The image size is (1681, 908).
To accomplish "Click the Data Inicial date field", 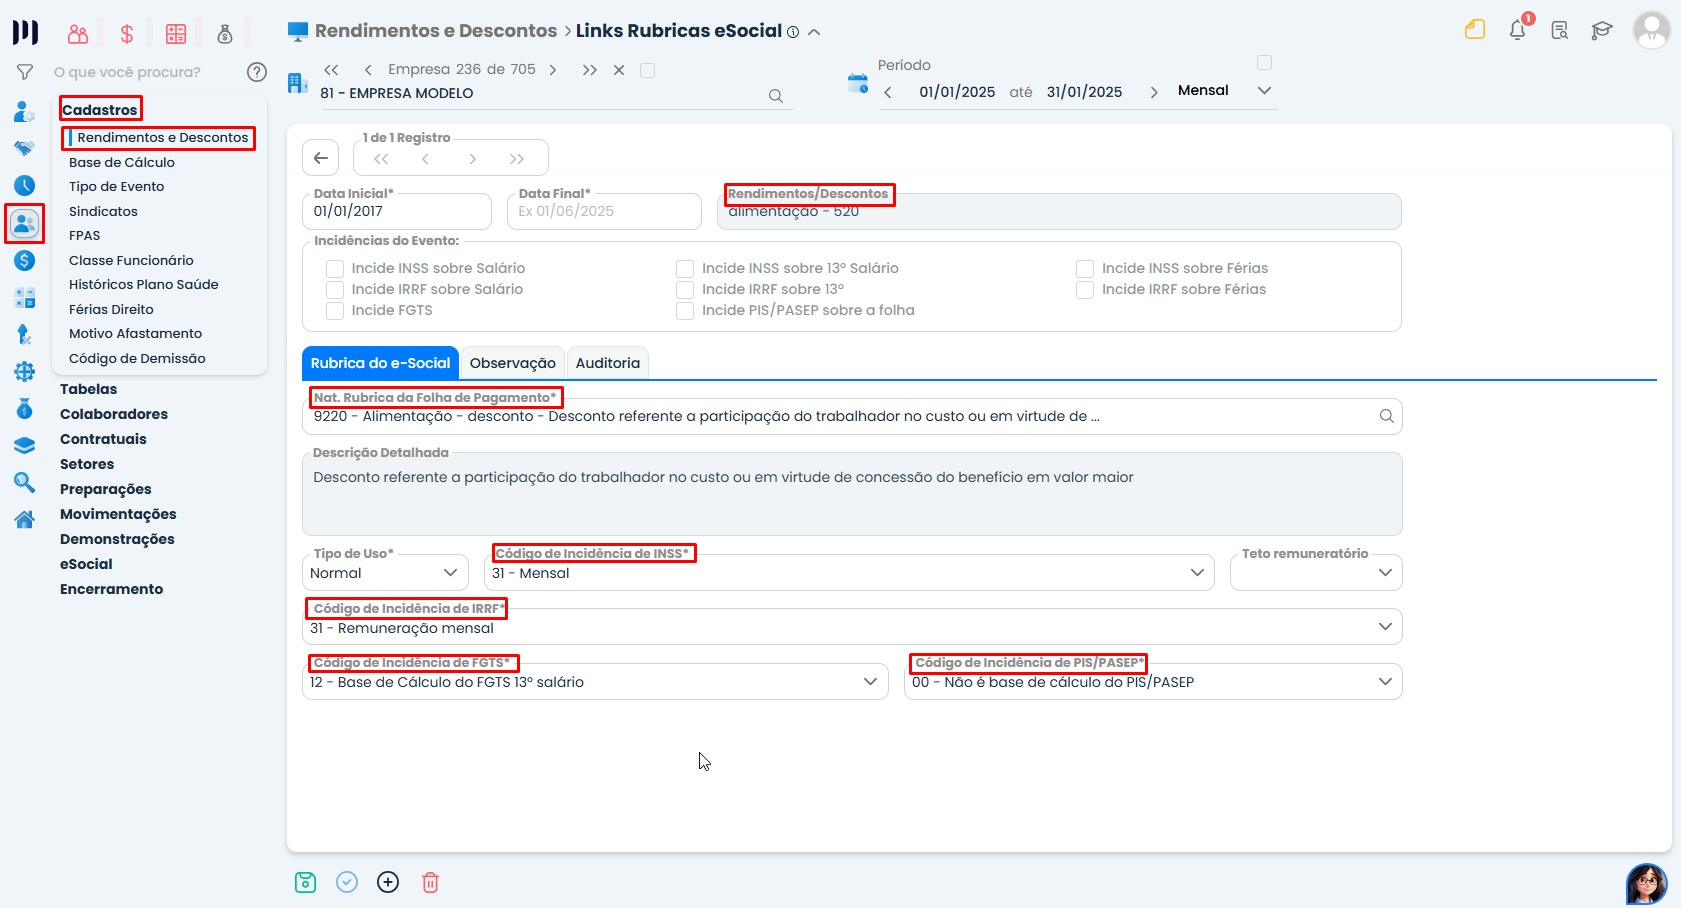I will pos(397,211).
